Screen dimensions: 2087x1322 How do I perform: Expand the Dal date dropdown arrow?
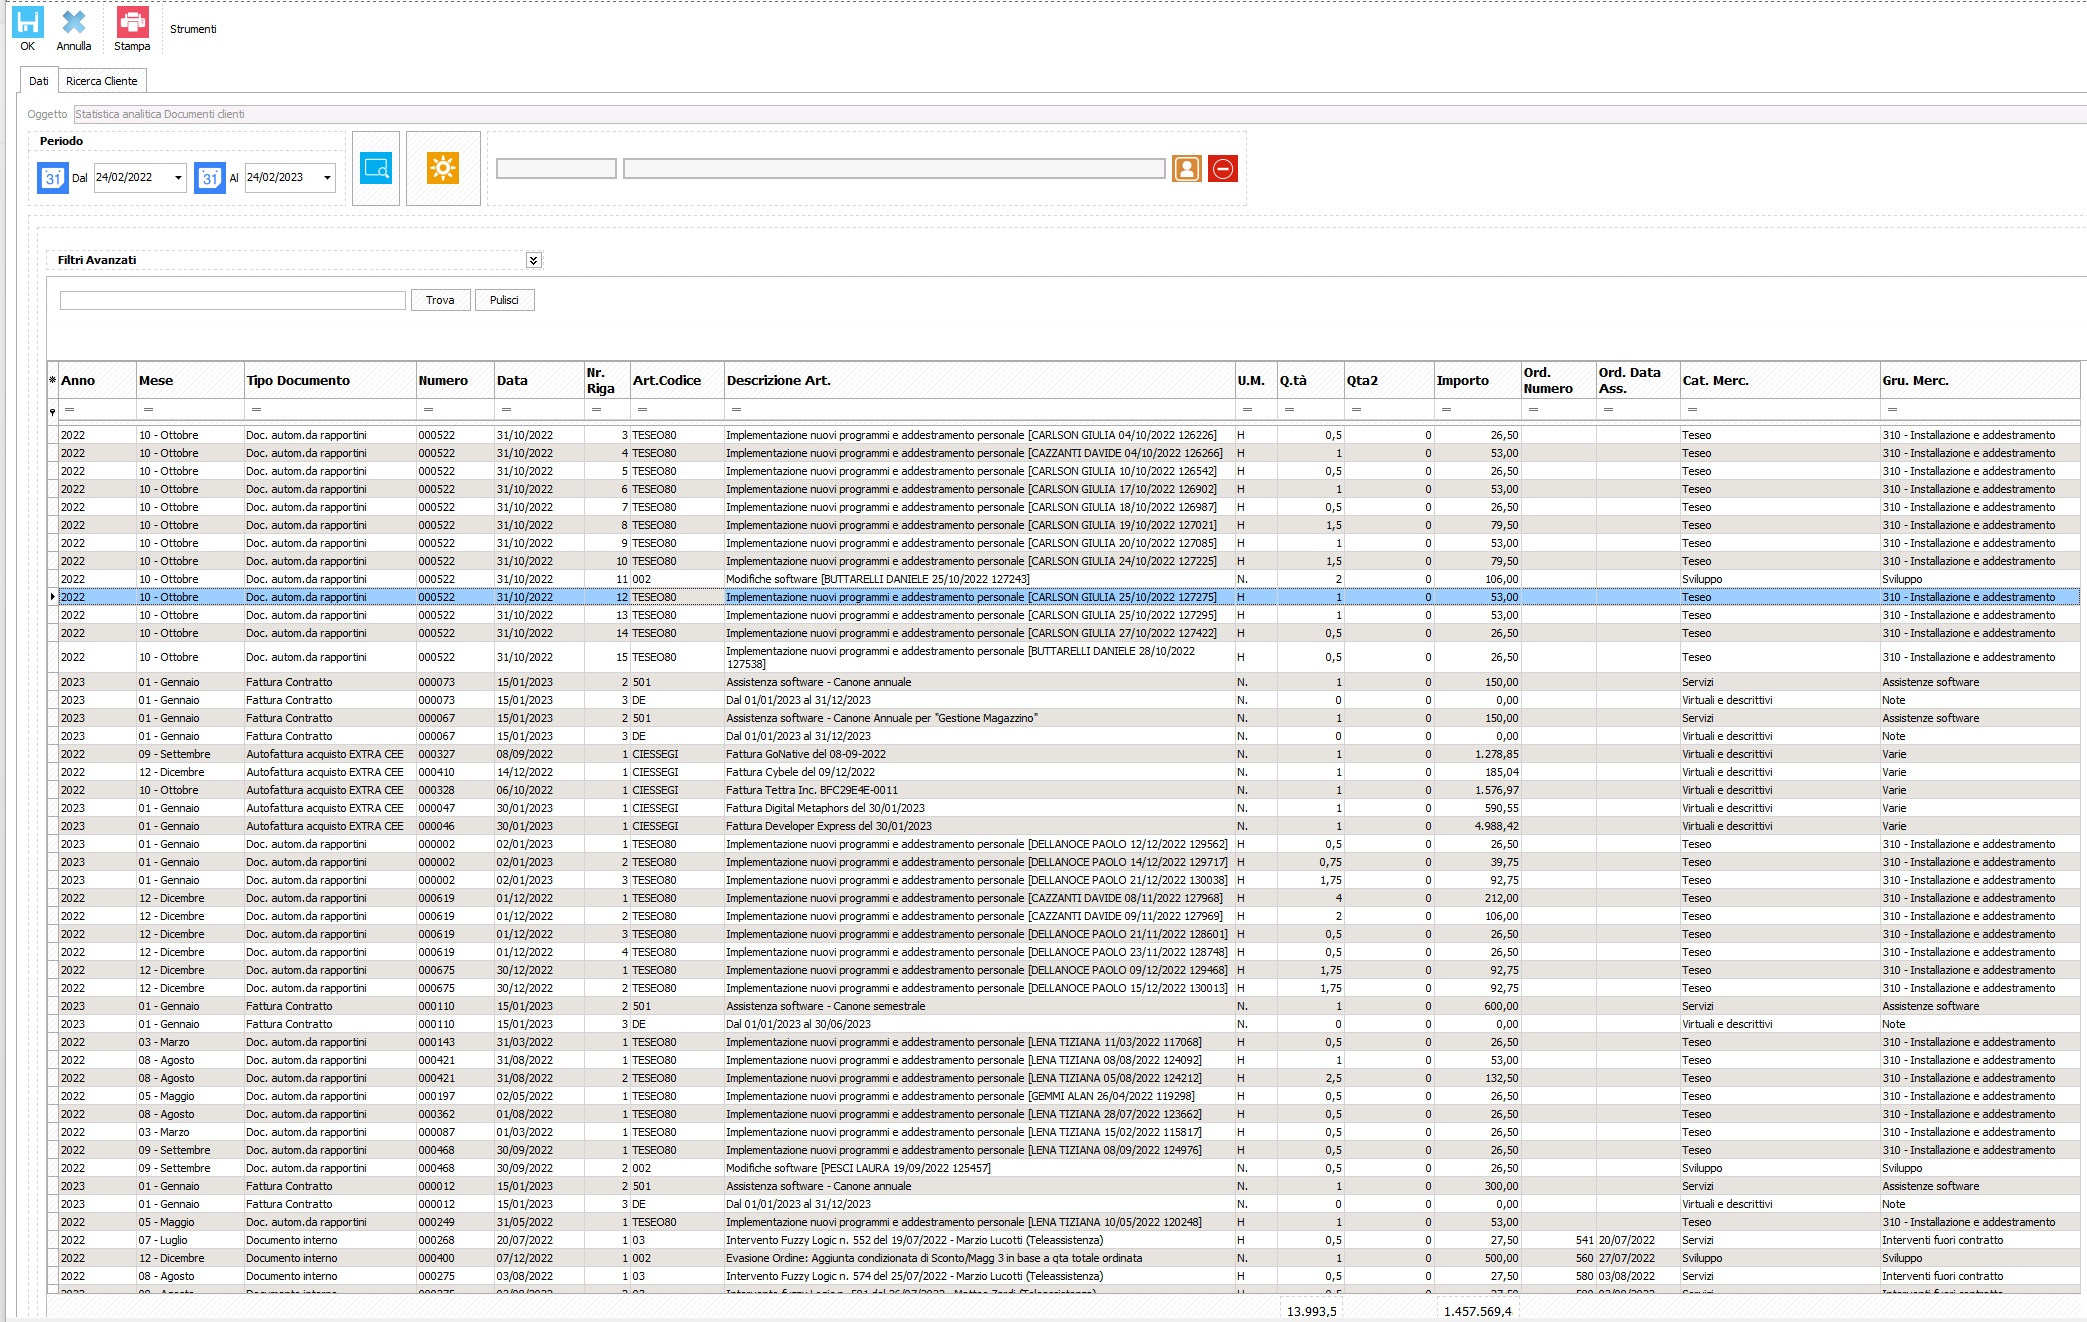pos(178,178)
